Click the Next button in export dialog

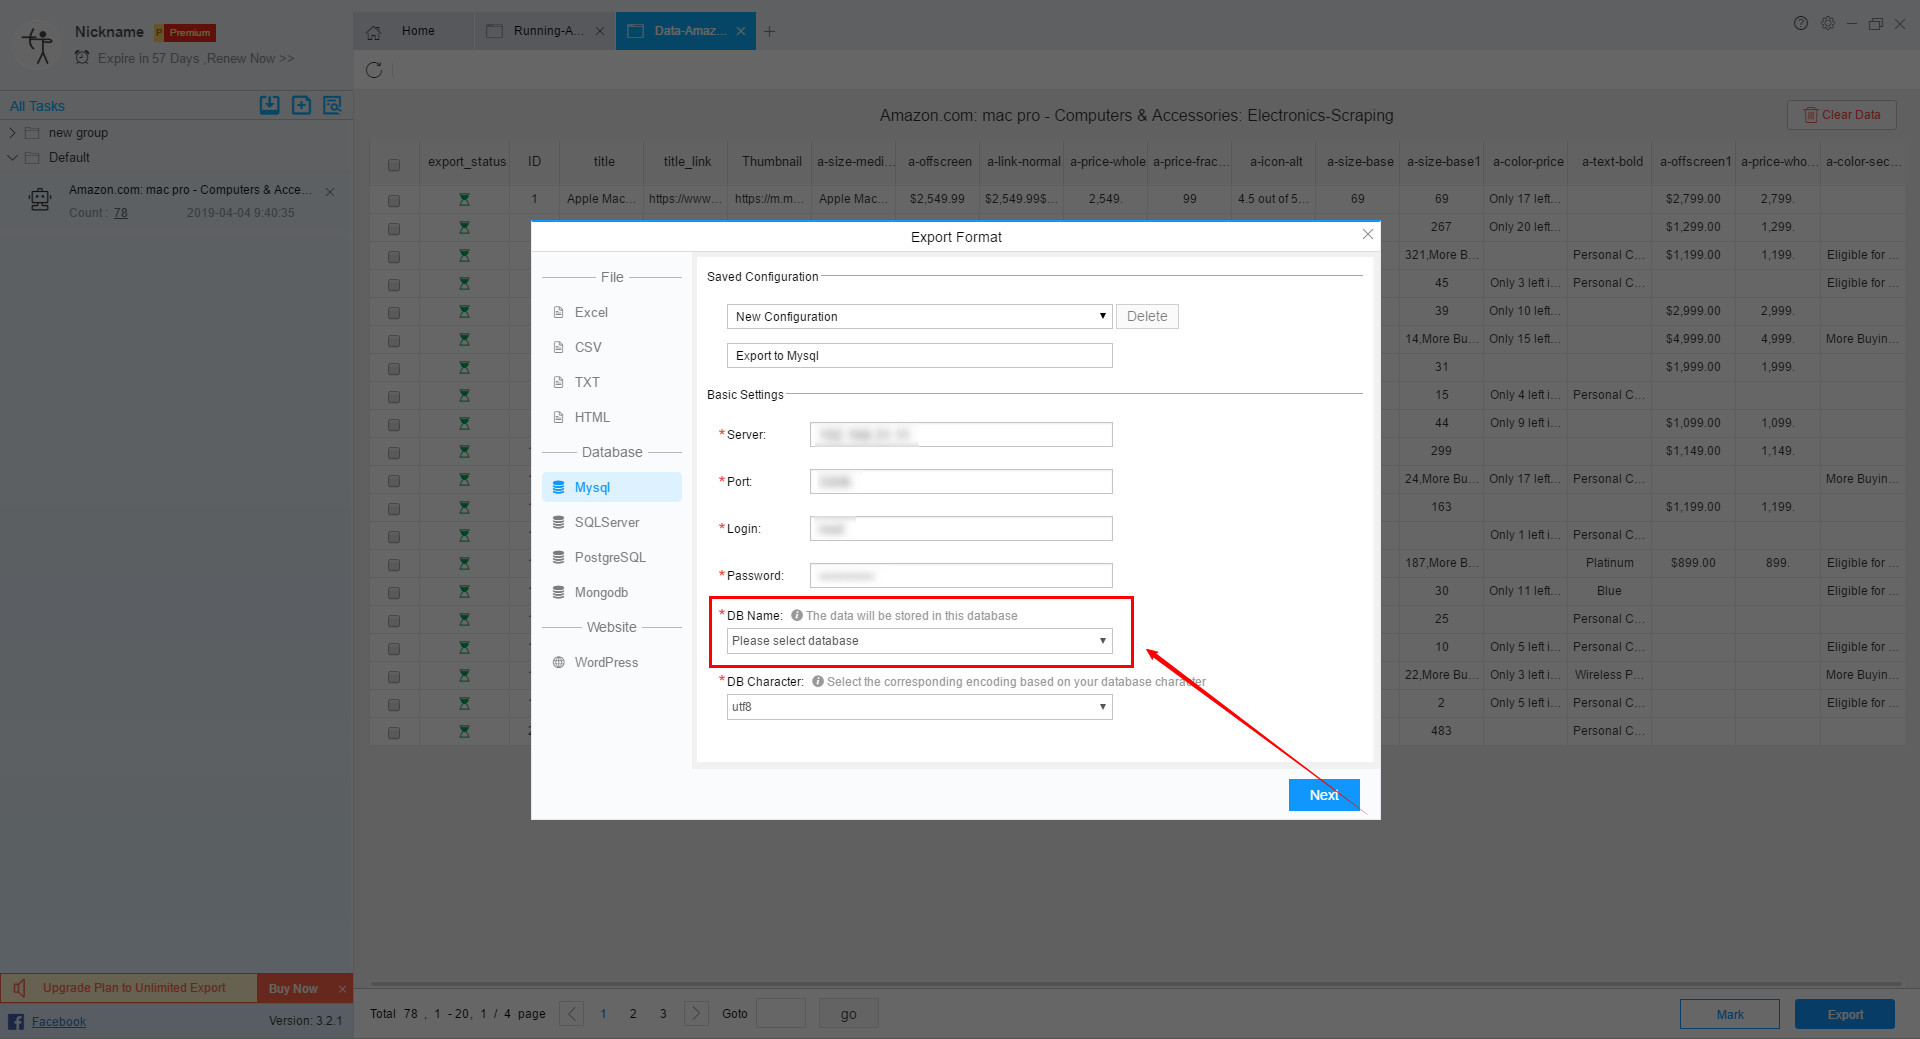[x=1323, y=795]
